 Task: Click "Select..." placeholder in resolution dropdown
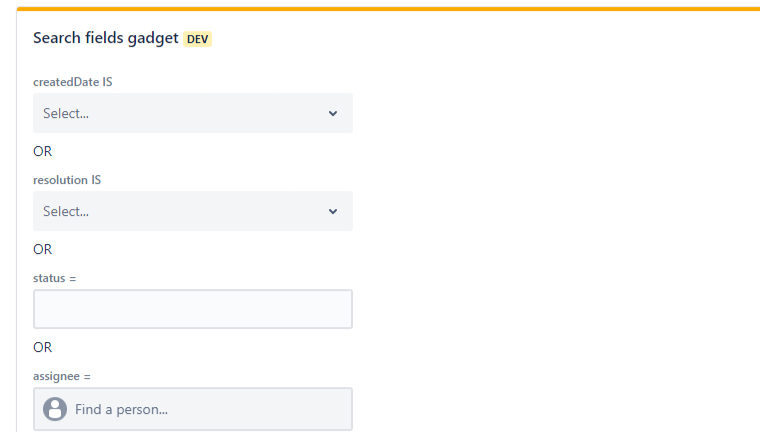click(66, 211)
